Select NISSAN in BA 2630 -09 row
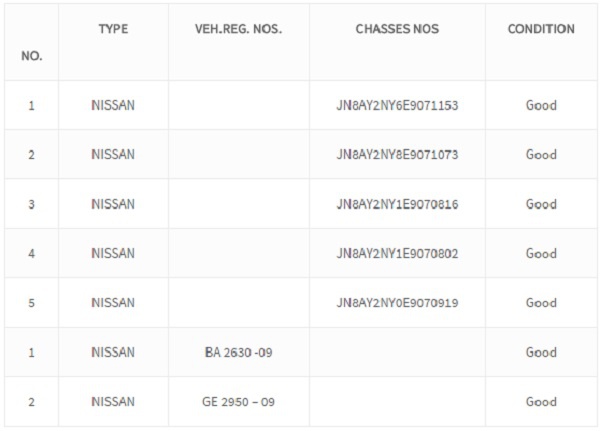600x431 pixels. pyautogui.click(x=113, y=352)
